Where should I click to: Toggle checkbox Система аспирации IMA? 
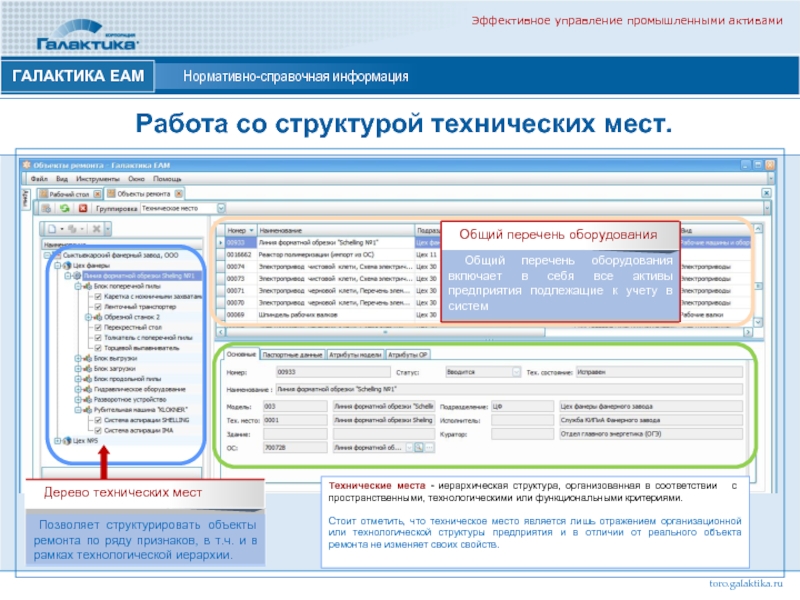pyautogui.click(x=98, y=430)
